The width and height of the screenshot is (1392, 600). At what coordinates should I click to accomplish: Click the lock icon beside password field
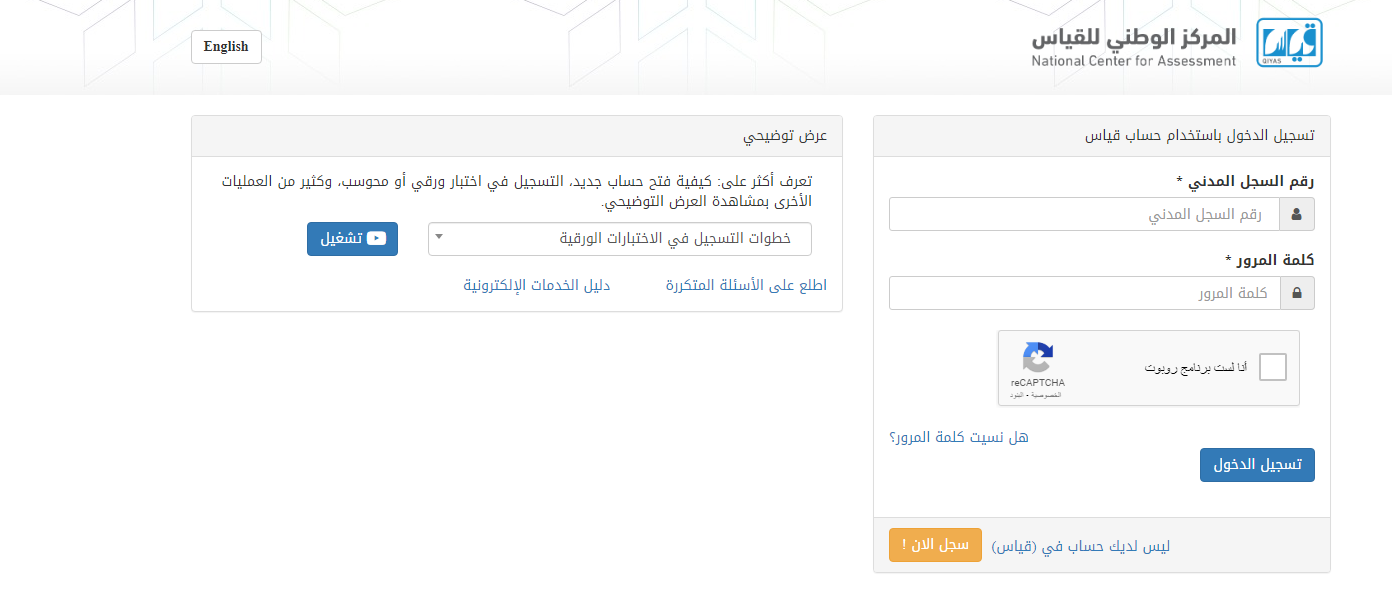point(1297,293)
